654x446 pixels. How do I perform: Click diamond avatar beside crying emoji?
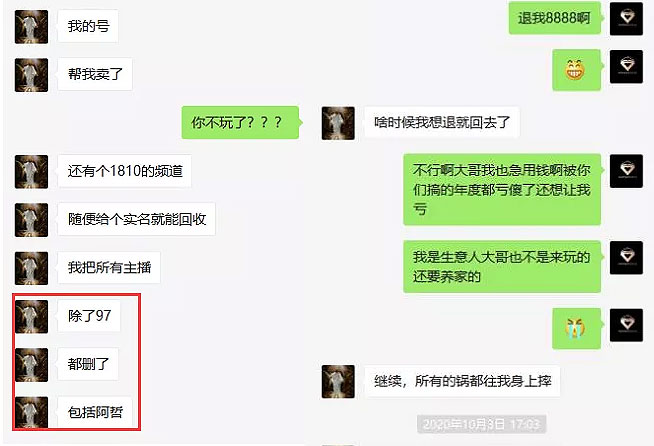626,325
